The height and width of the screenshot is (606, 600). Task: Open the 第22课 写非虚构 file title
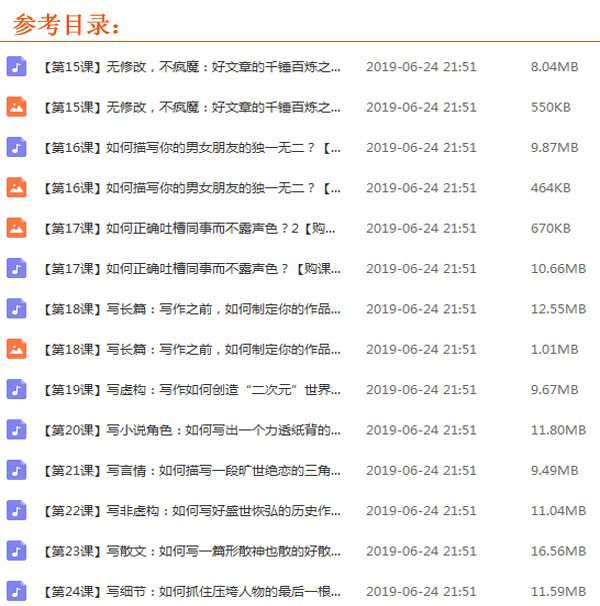(x=191, y=510)
